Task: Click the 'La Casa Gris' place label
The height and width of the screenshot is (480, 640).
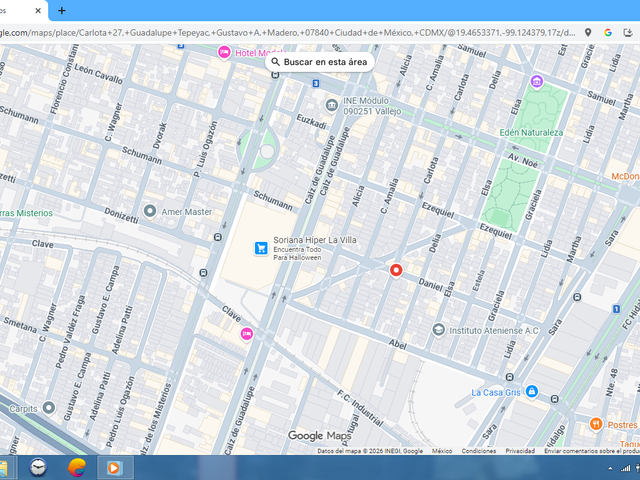Action: (496, 393)
